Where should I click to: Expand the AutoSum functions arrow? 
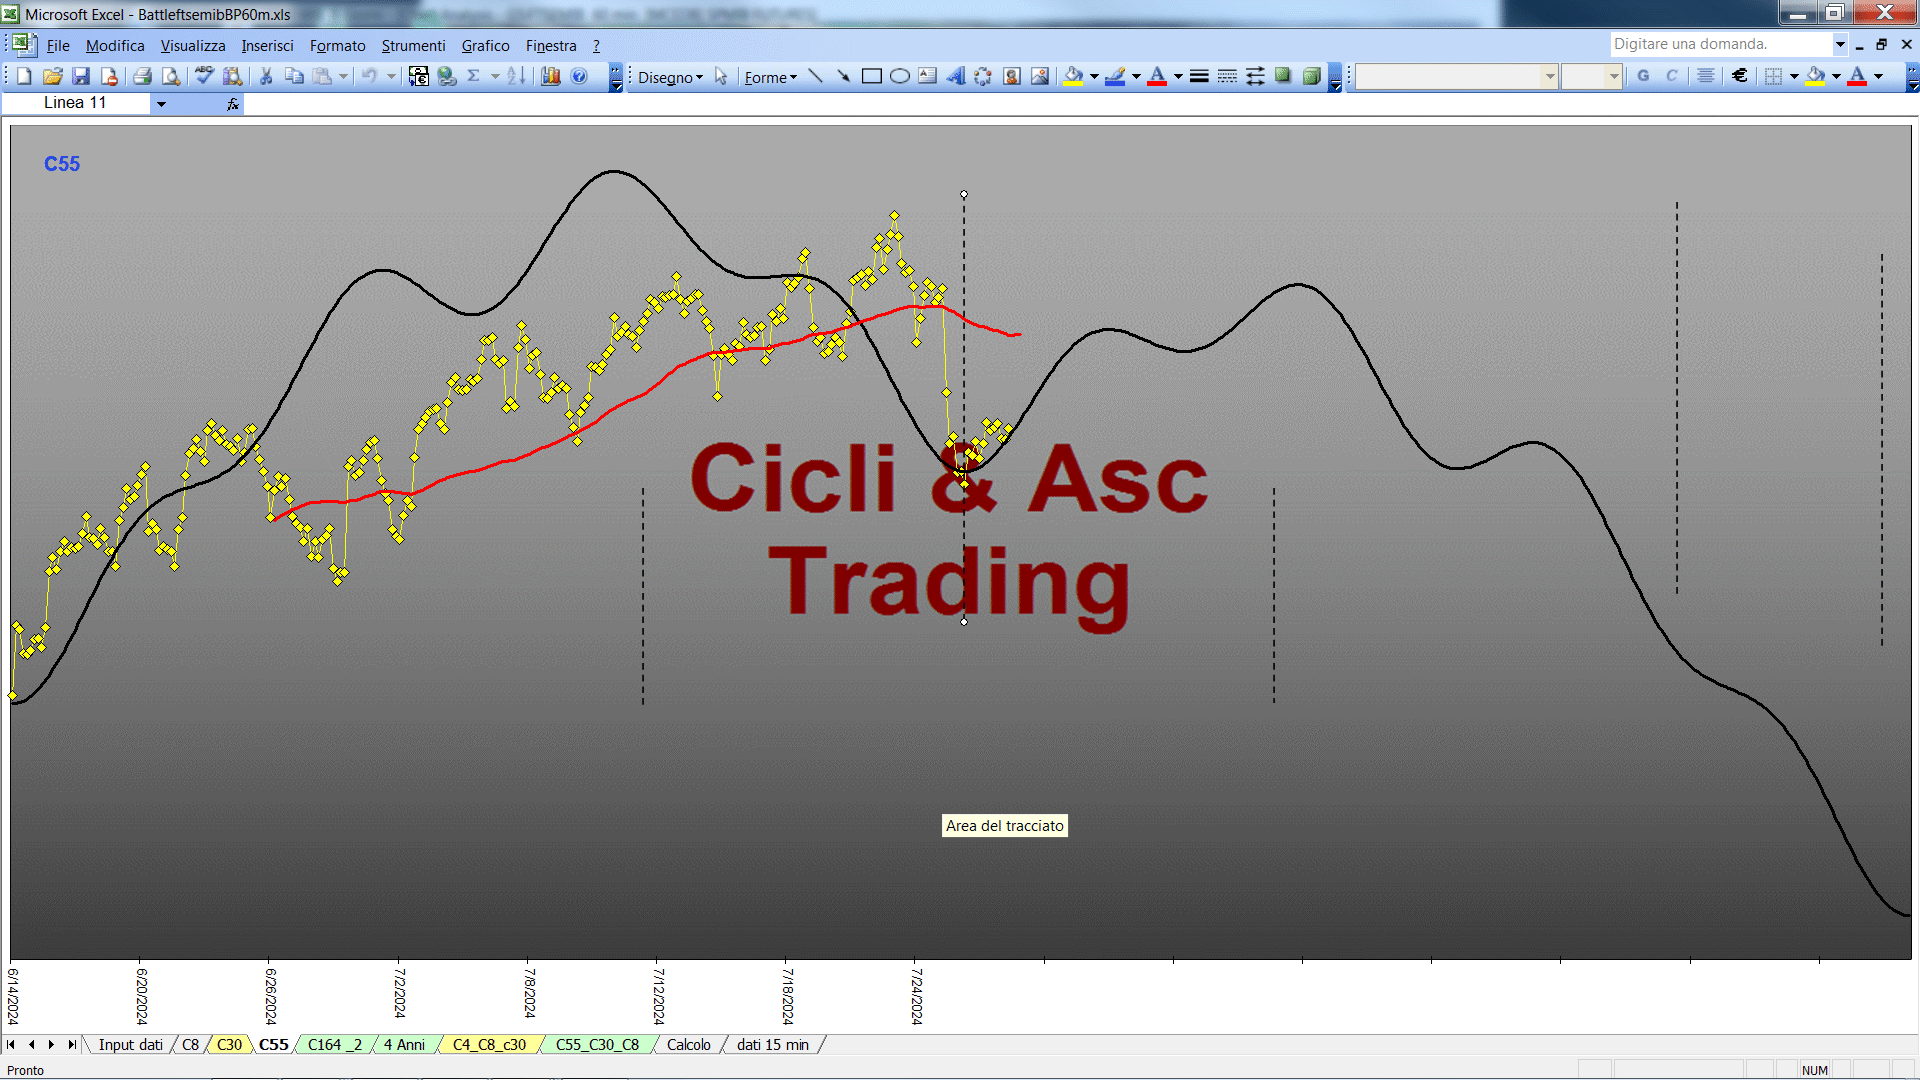click(495, 76)
